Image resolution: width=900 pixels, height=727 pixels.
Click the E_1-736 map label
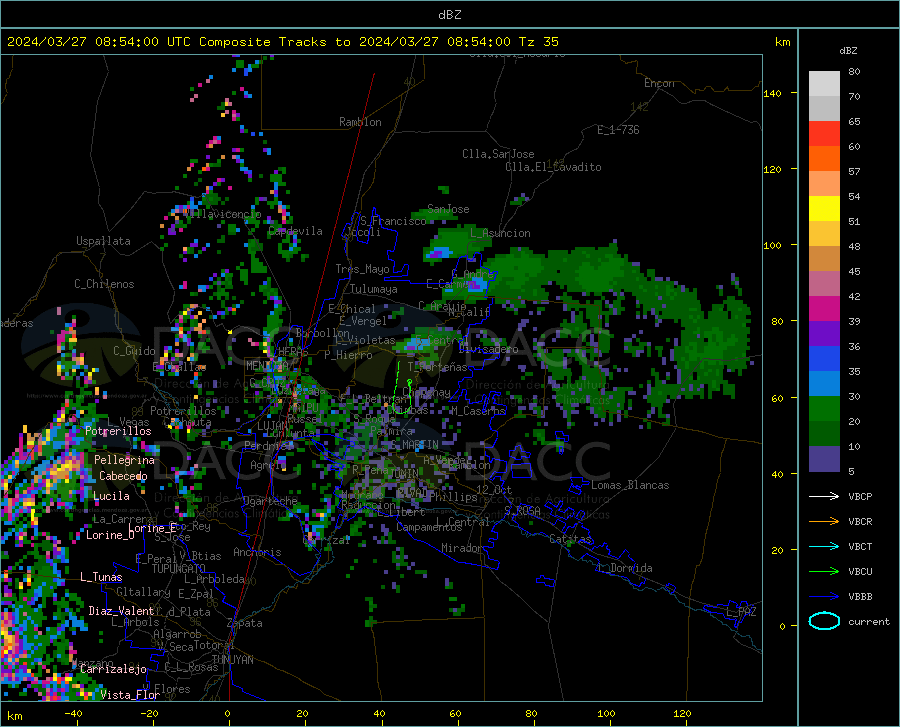point(618,130)
